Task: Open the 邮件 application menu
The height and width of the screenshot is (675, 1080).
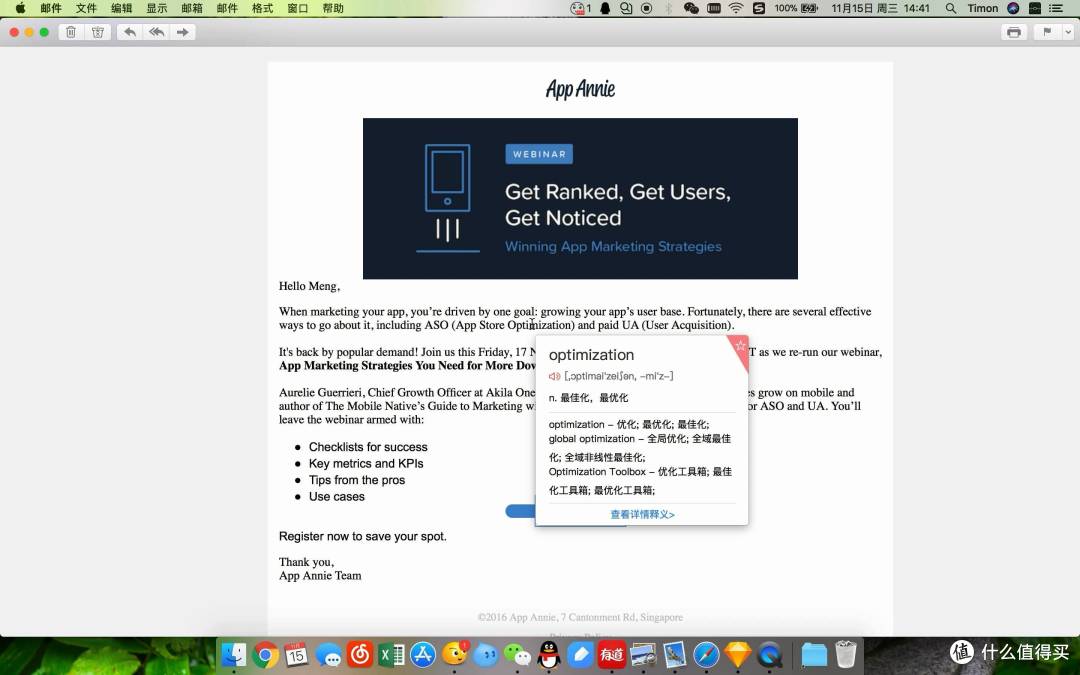Action: (51, 8)
